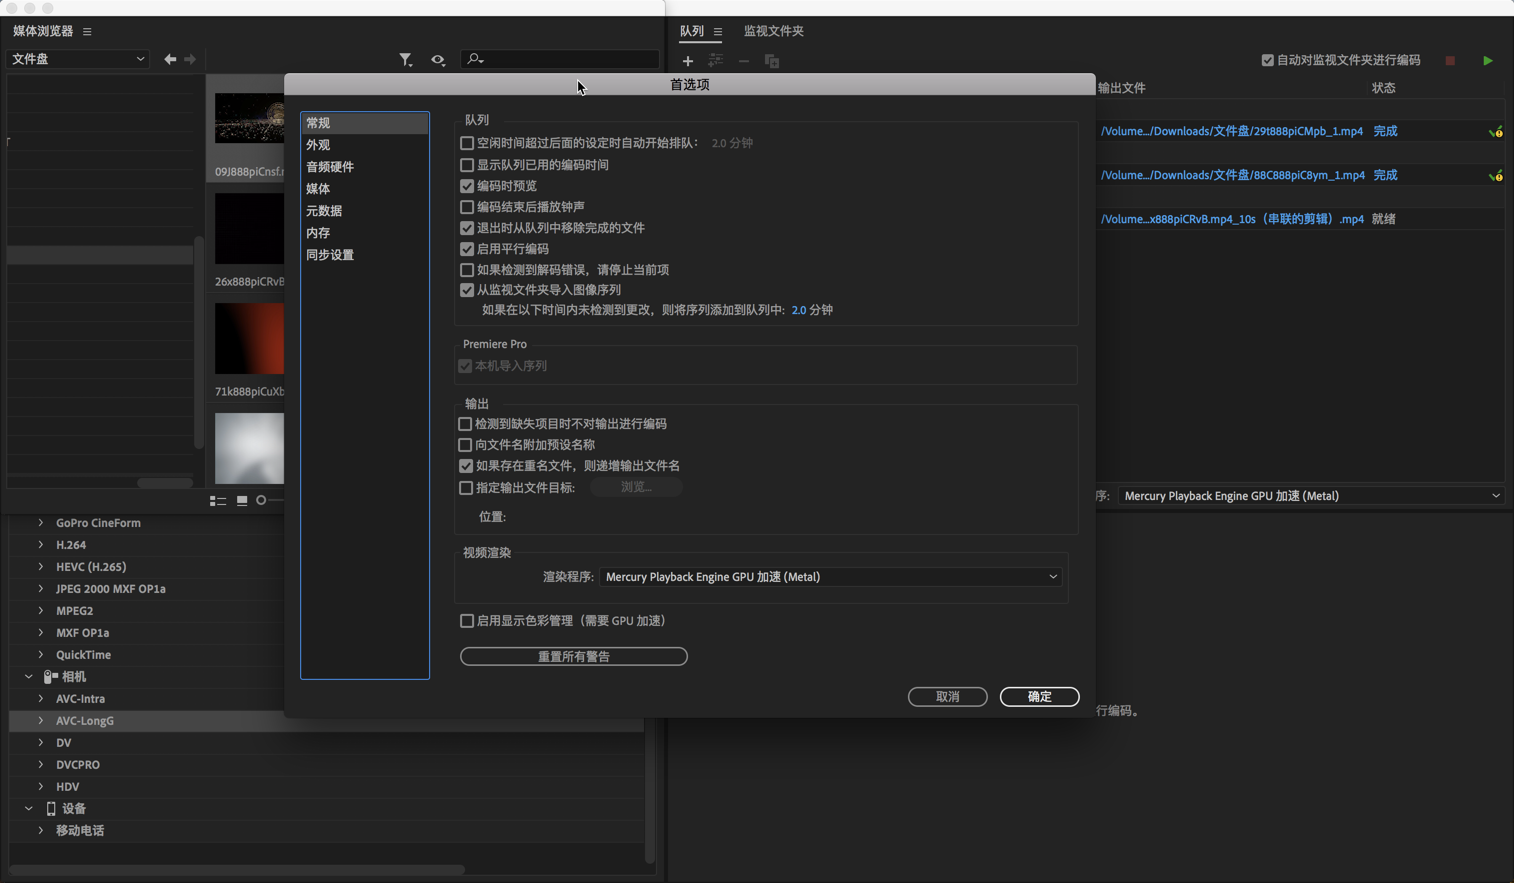Image resolution: width=1514 pixels, height=883 pixels.
Task: Open the filter icon in Media Browser
Action: pos(406,60)
